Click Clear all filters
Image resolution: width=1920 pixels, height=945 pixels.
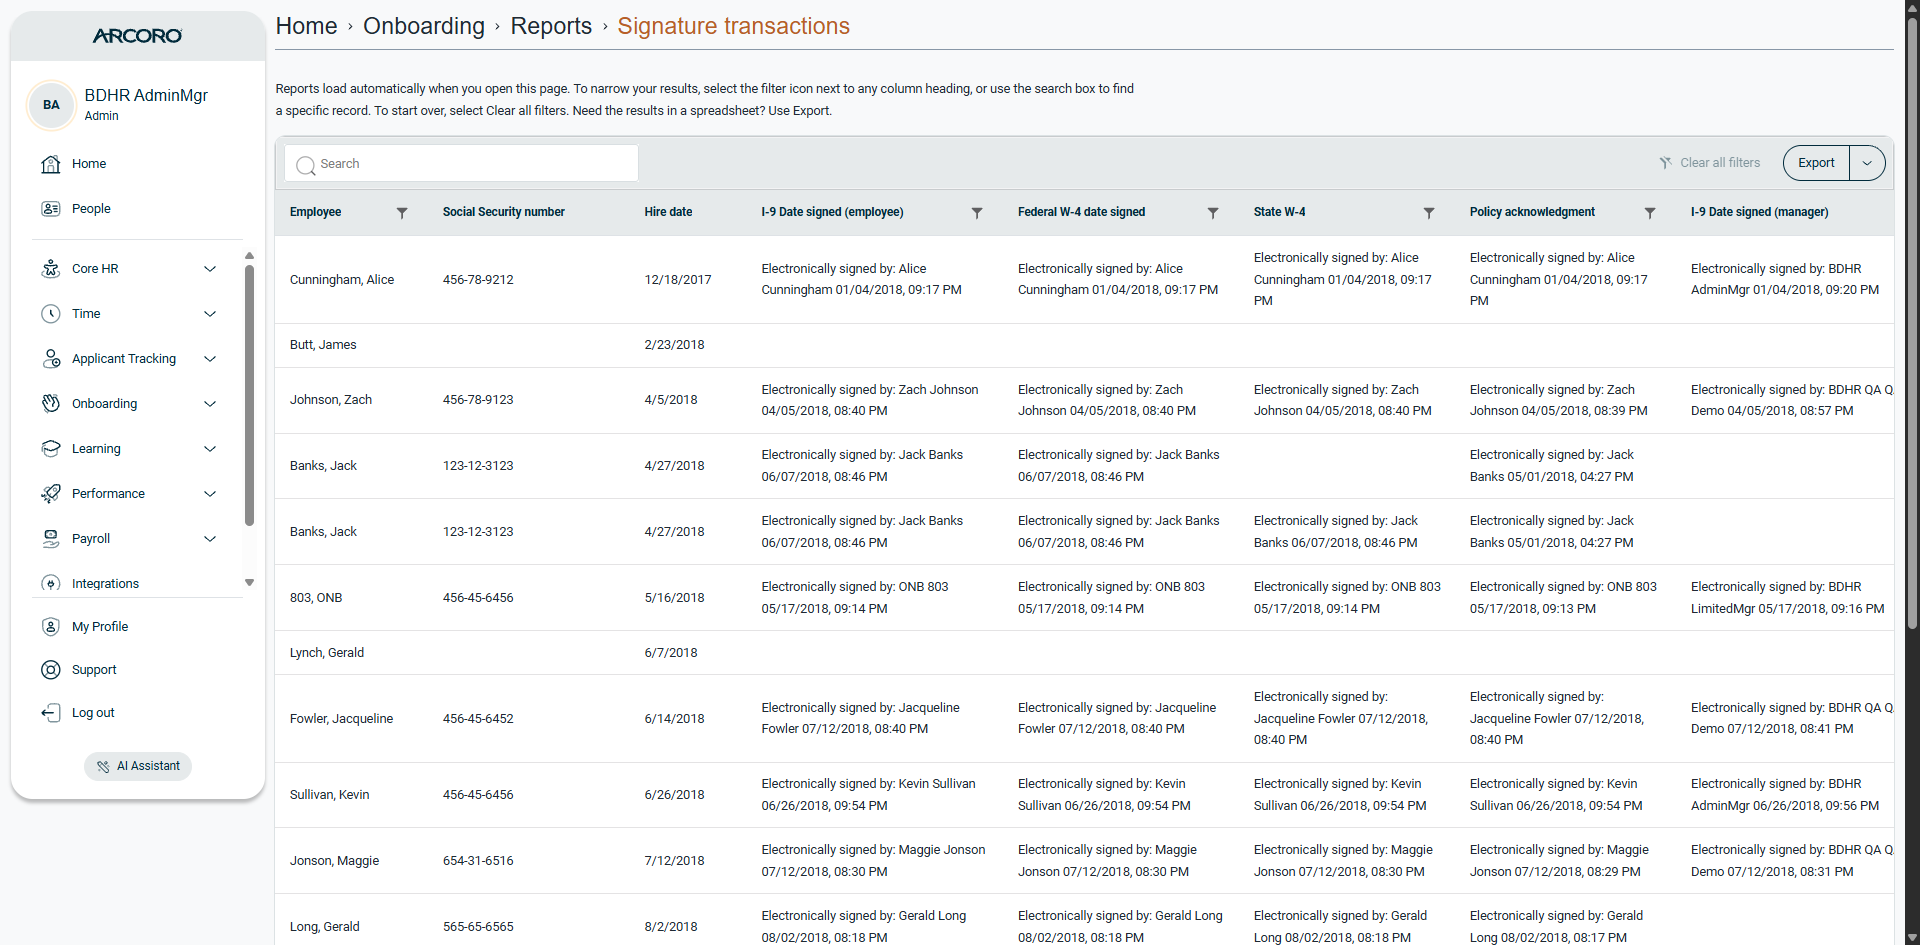point(1710,163)
